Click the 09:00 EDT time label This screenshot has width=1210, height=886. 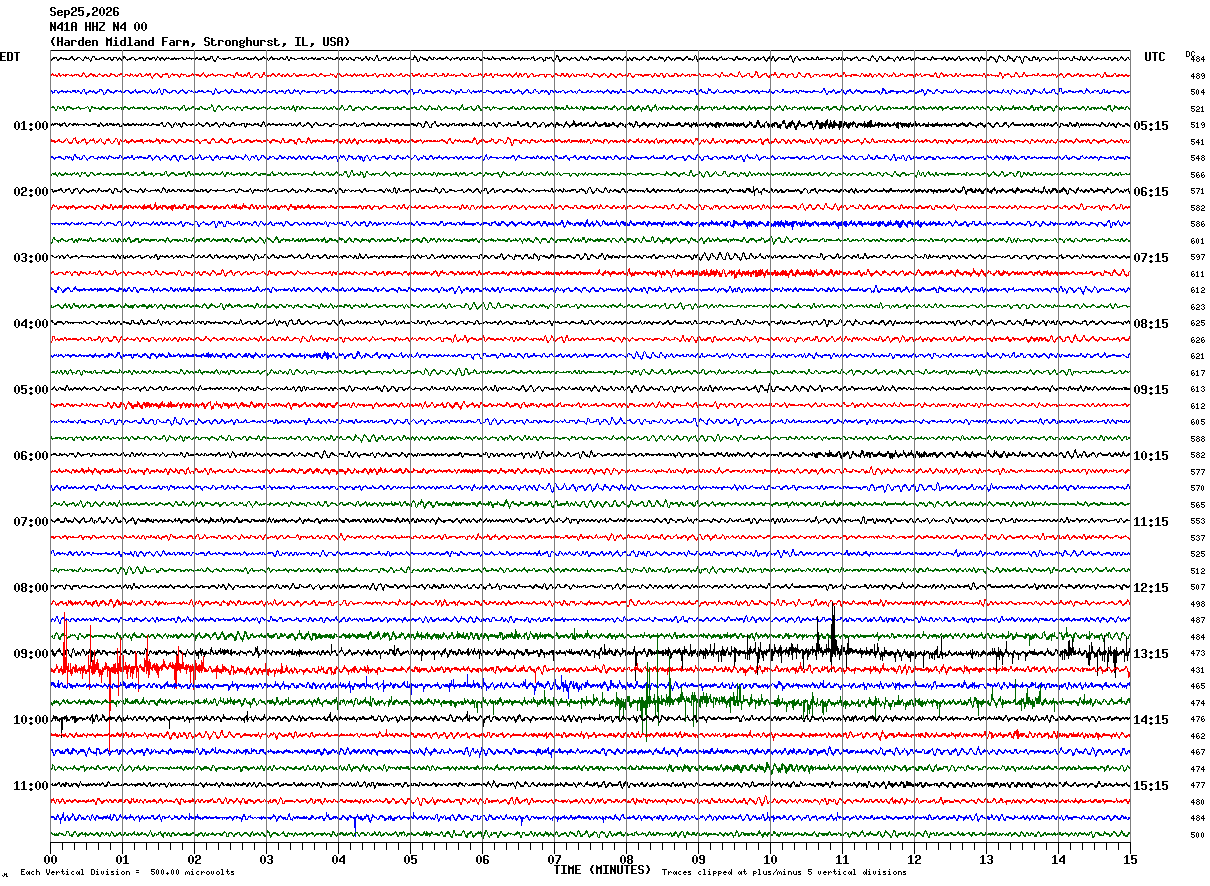(x=31, y=653)
